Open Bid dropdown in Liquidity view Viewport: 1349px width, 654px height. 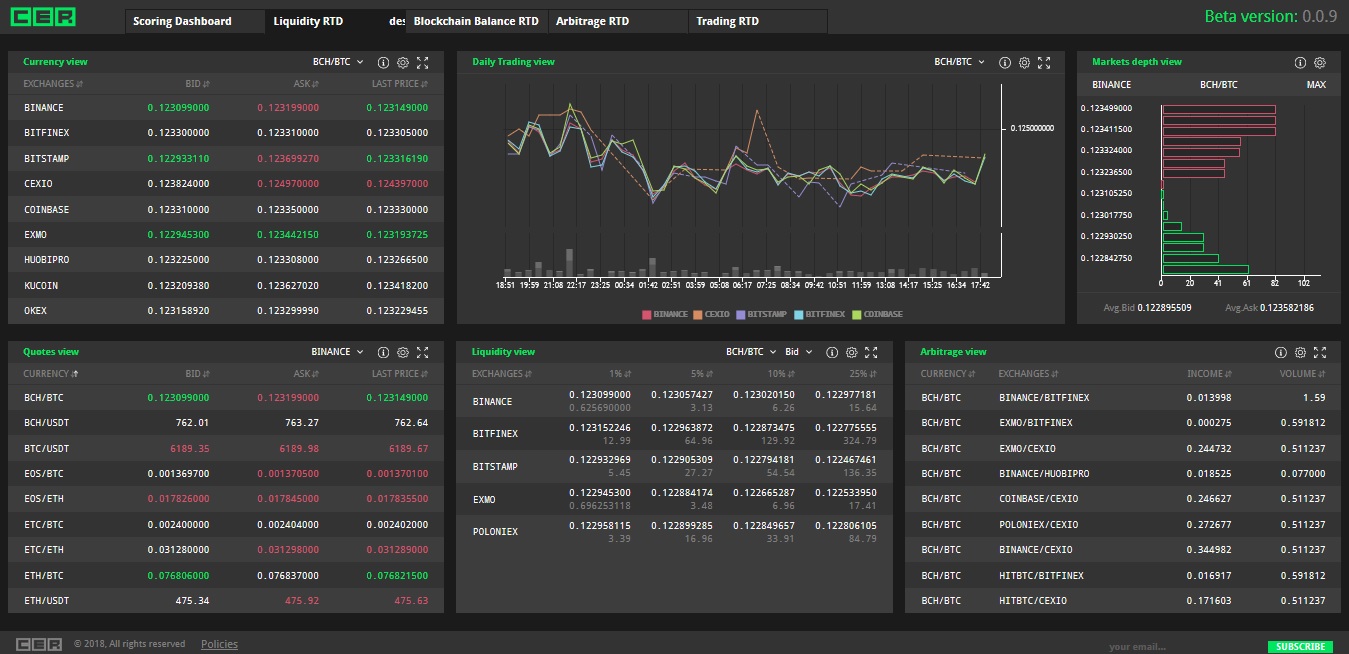click(x=798, y=352)
